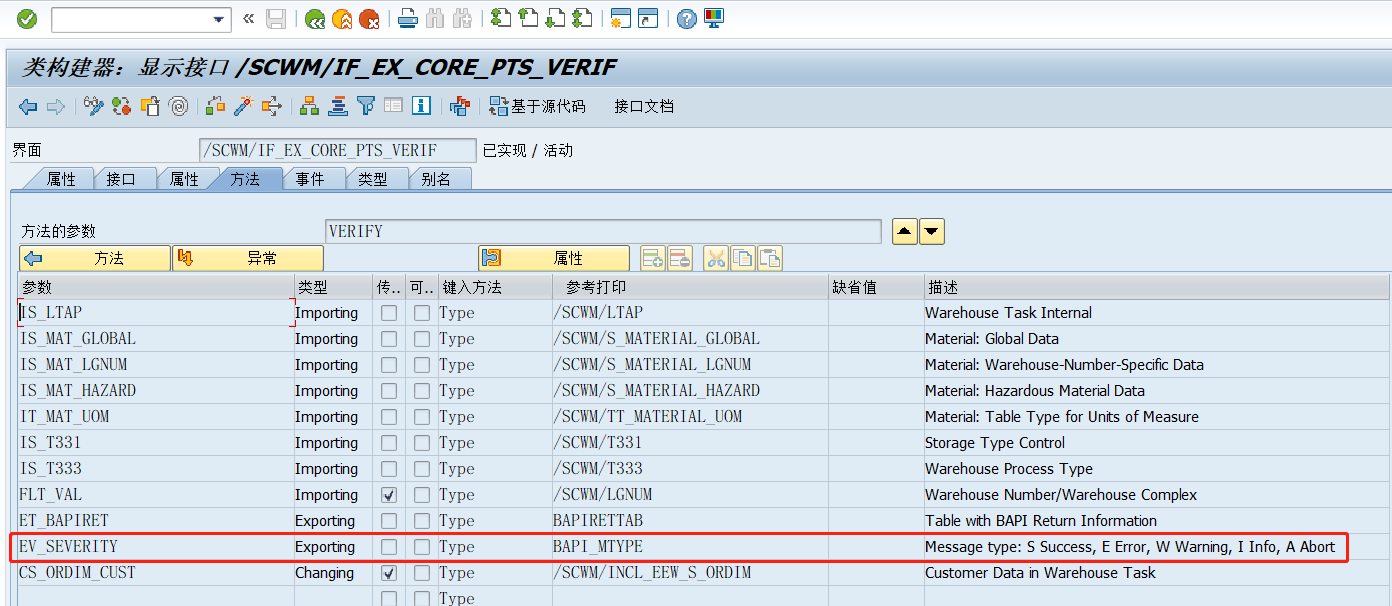
Task: Click the down arrow beside VERIFY method
Action: [x=932, y=231]
